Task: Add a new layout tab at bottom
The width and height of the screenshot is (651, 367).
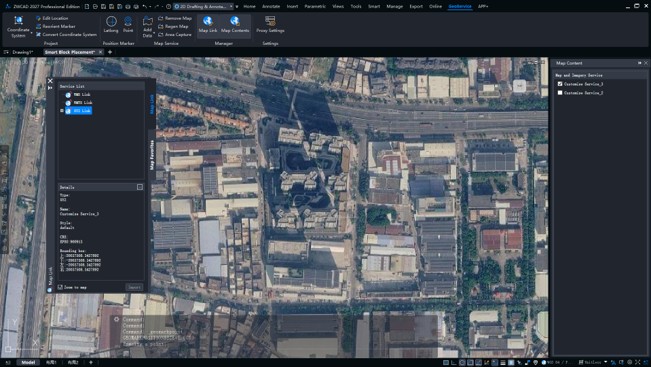Action: click(91, 362)
